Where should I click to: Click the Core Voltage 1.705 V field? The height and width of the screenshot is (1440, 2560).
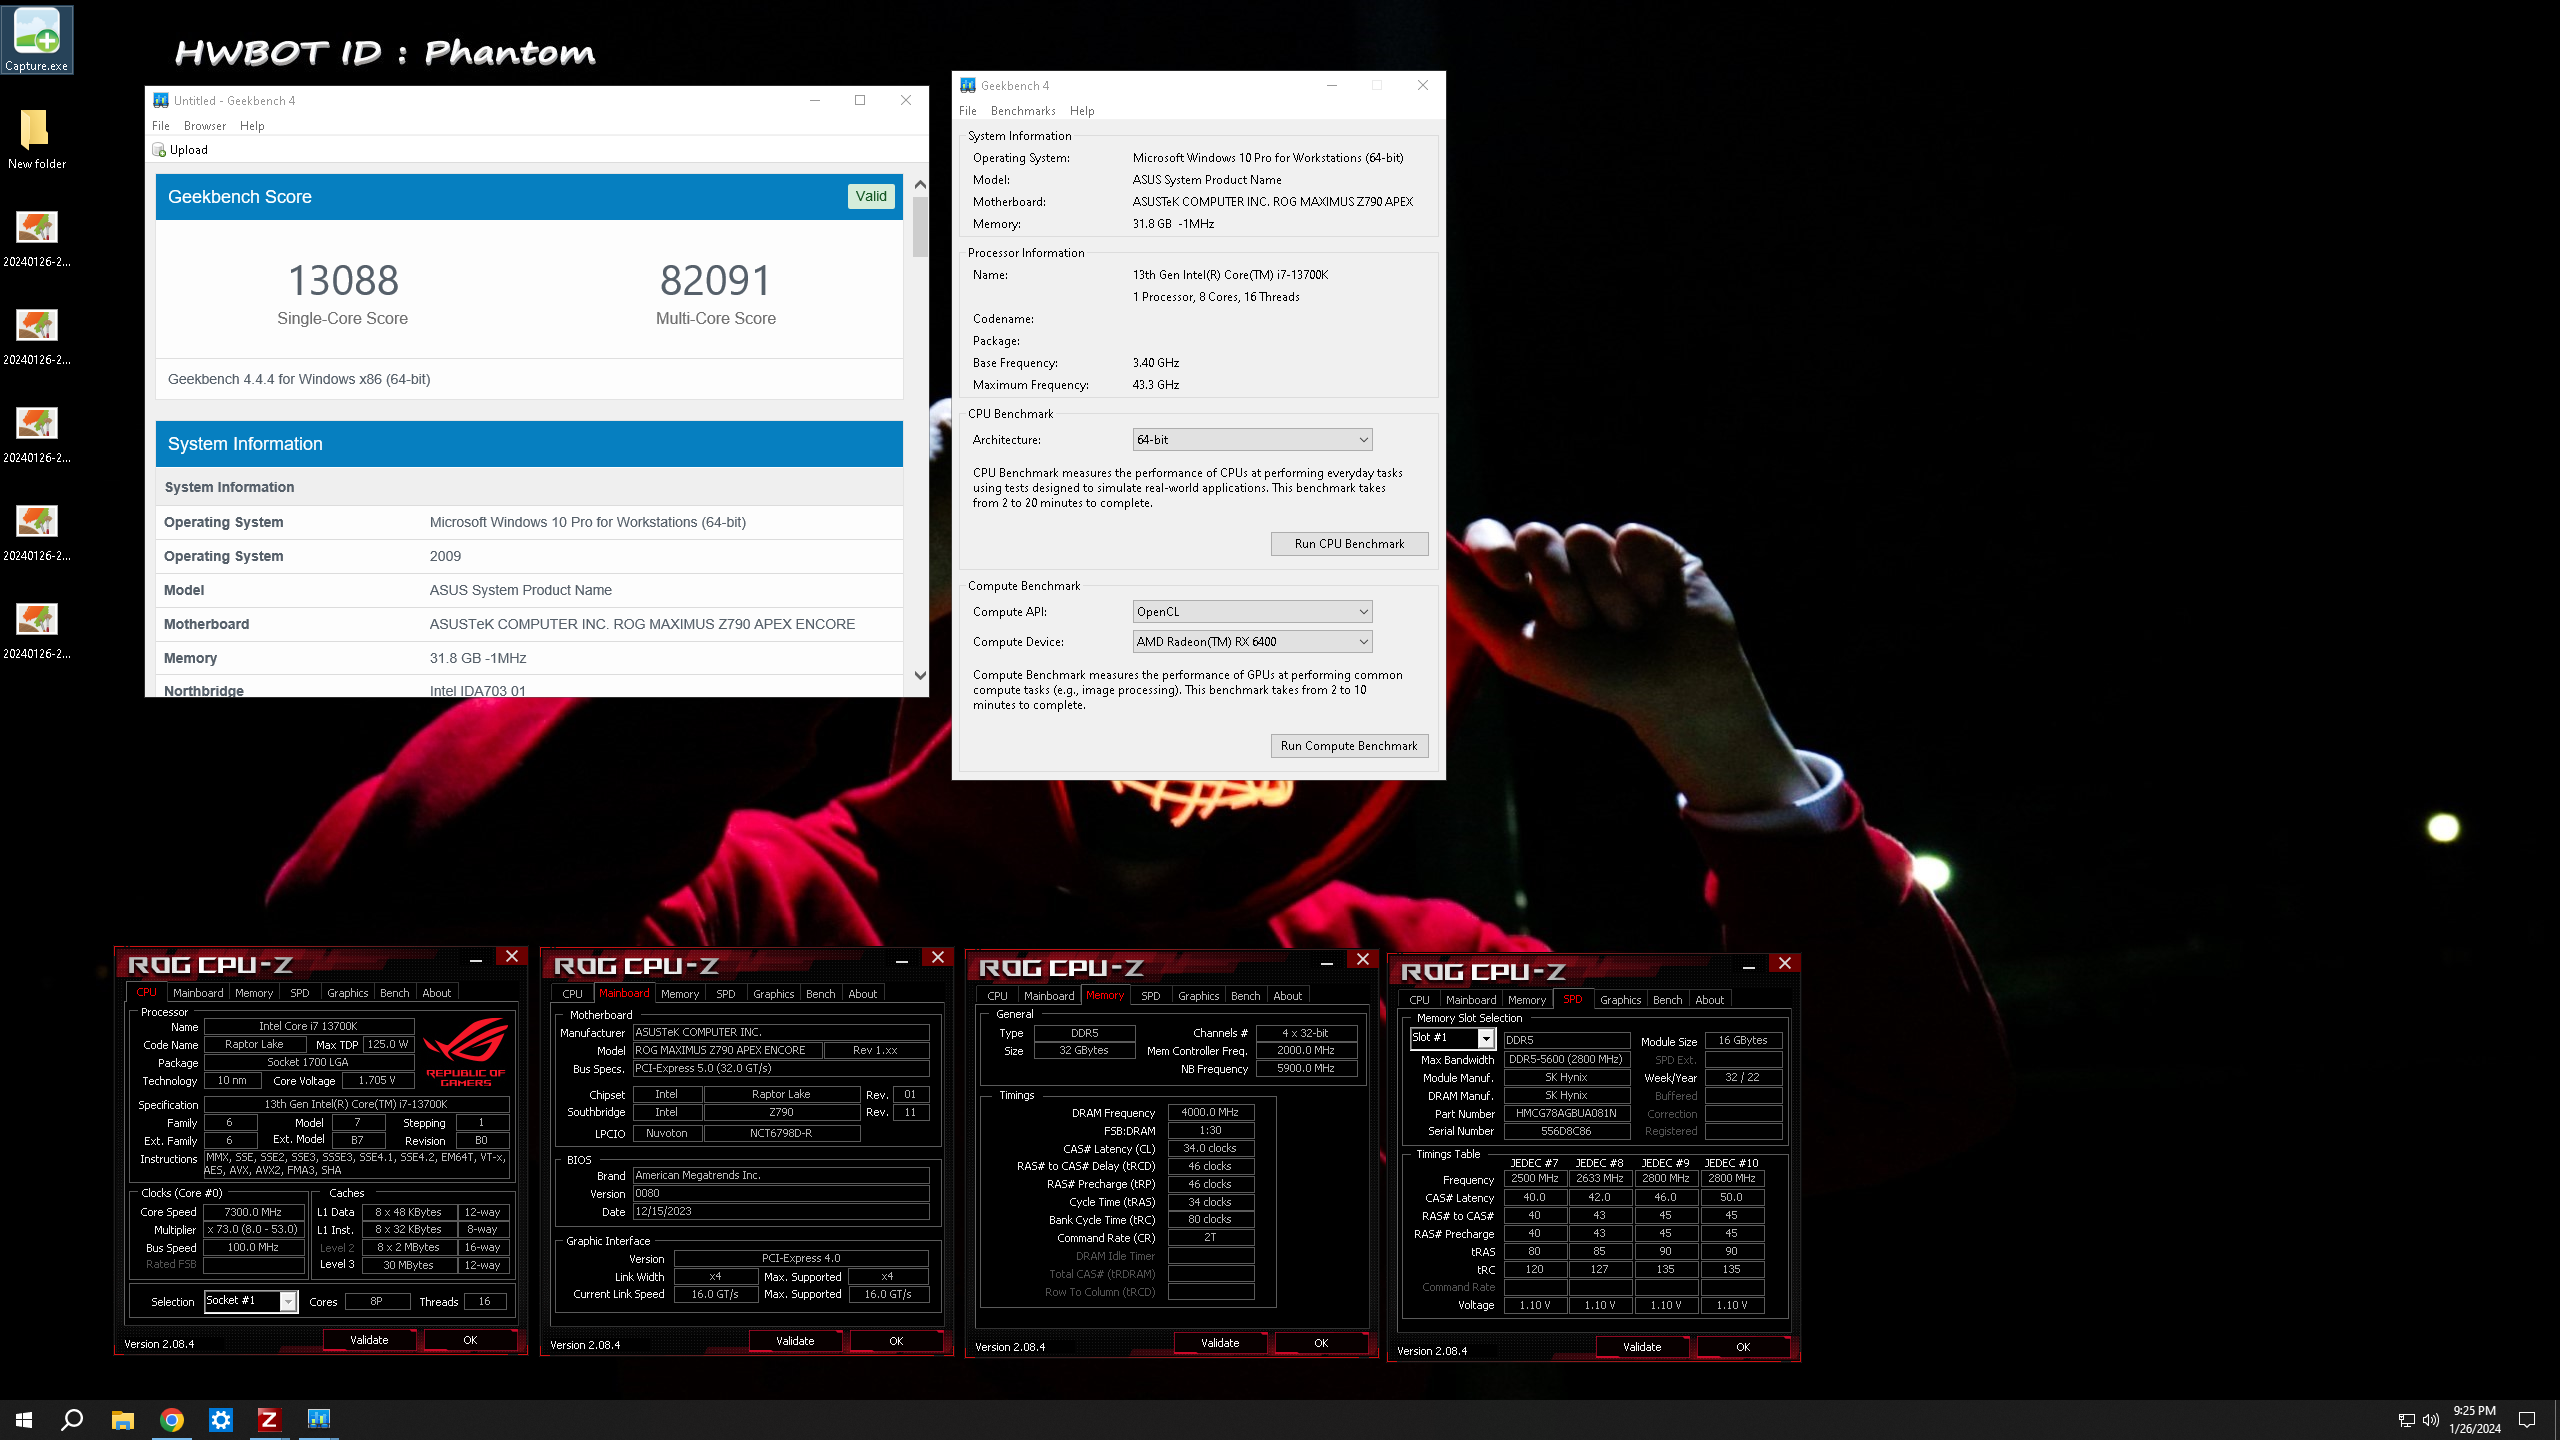tap(377, 1080)
